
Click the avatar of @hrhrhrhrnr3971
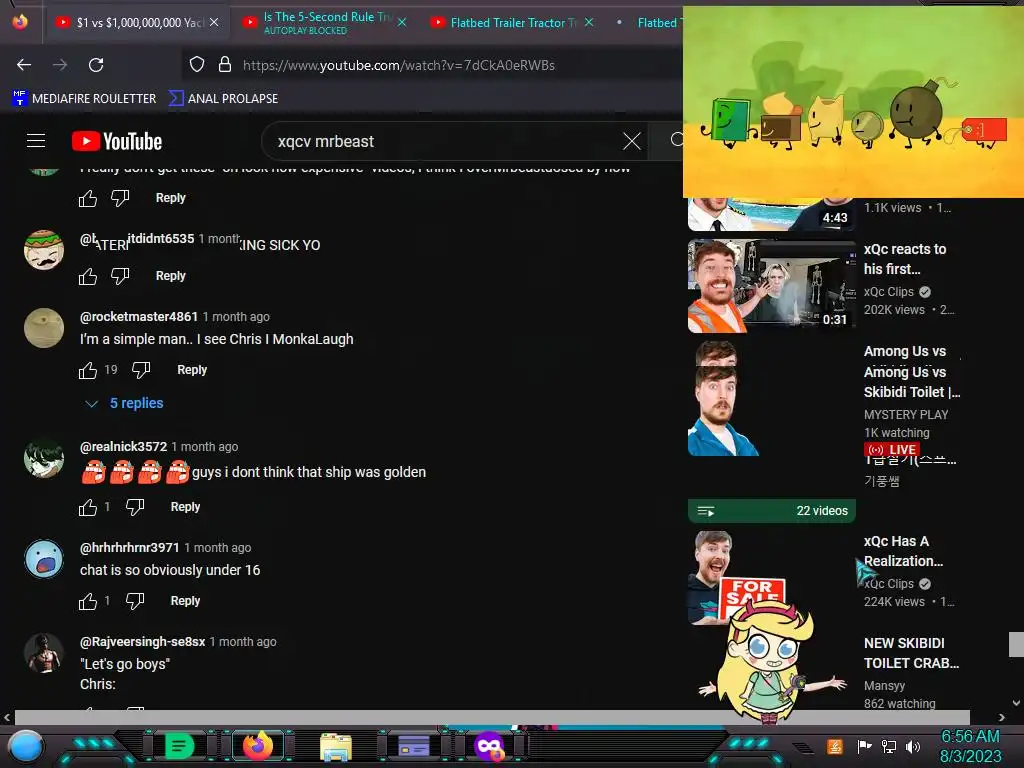(x=44, y=559)
